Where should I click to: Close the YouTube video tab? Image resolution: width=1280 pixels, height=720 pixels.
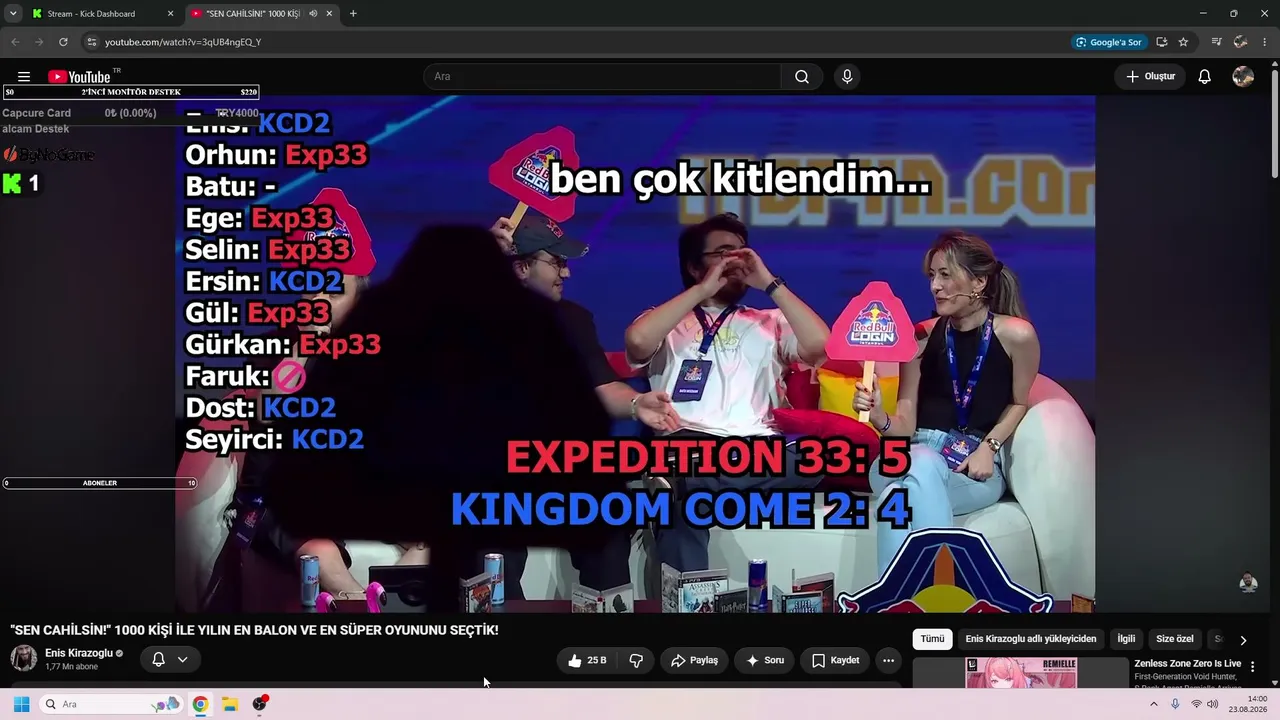pyautogui.click(x=329, y=14)
